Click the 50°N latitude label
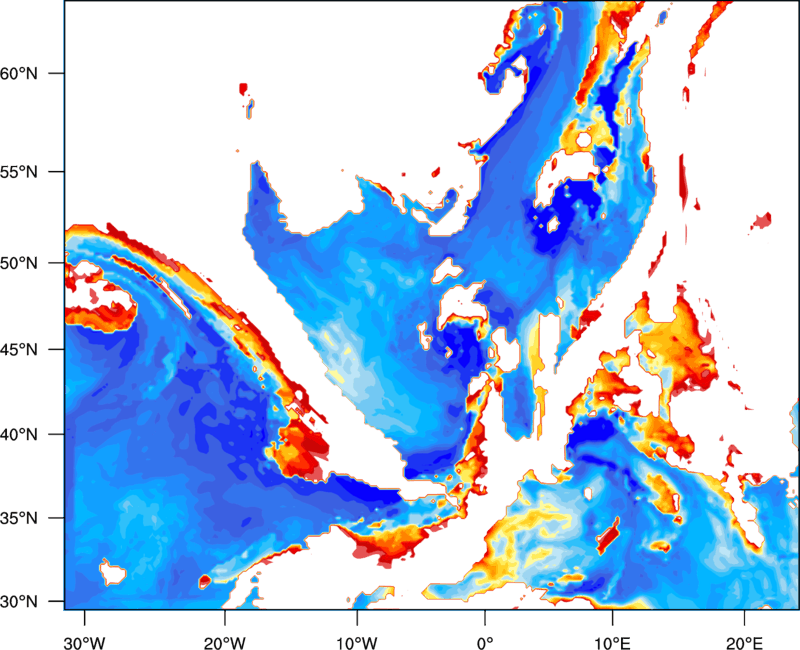The width and height of the screenshot is (800, 650). pyautogui.click(x=19, y=263)
